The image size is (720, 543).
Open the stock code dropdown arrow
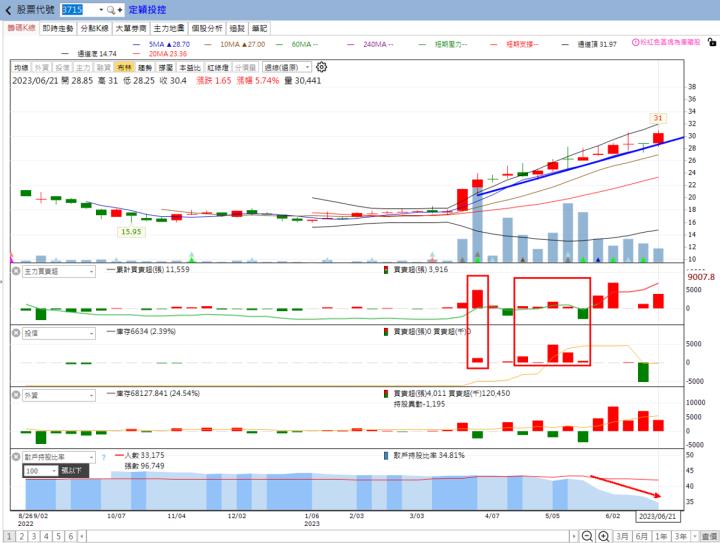coord(101,10)
